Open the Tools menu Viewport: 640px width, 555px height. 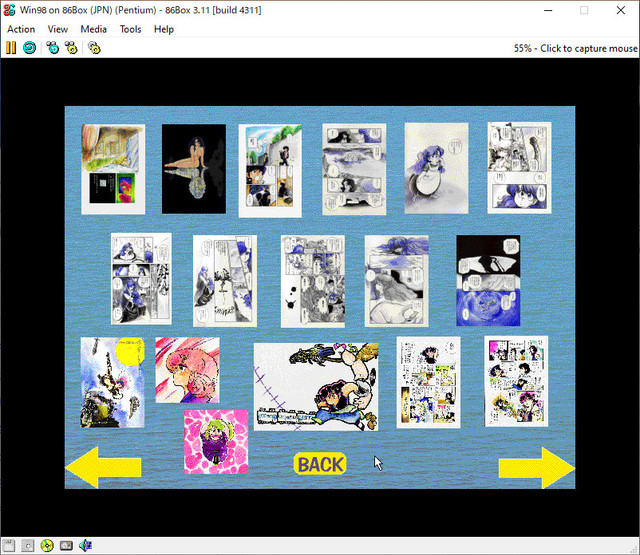point(130,29)
